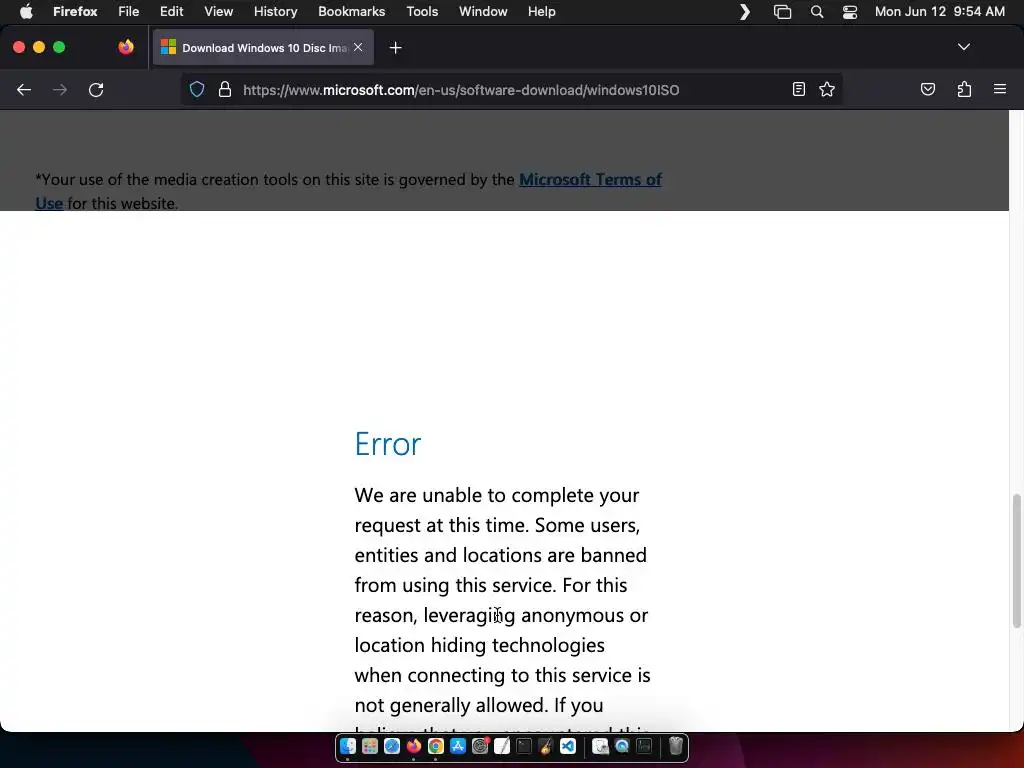Screen dimensions: 1024x768
Task: Open a new tab with plus button
Action: point(395,48)
